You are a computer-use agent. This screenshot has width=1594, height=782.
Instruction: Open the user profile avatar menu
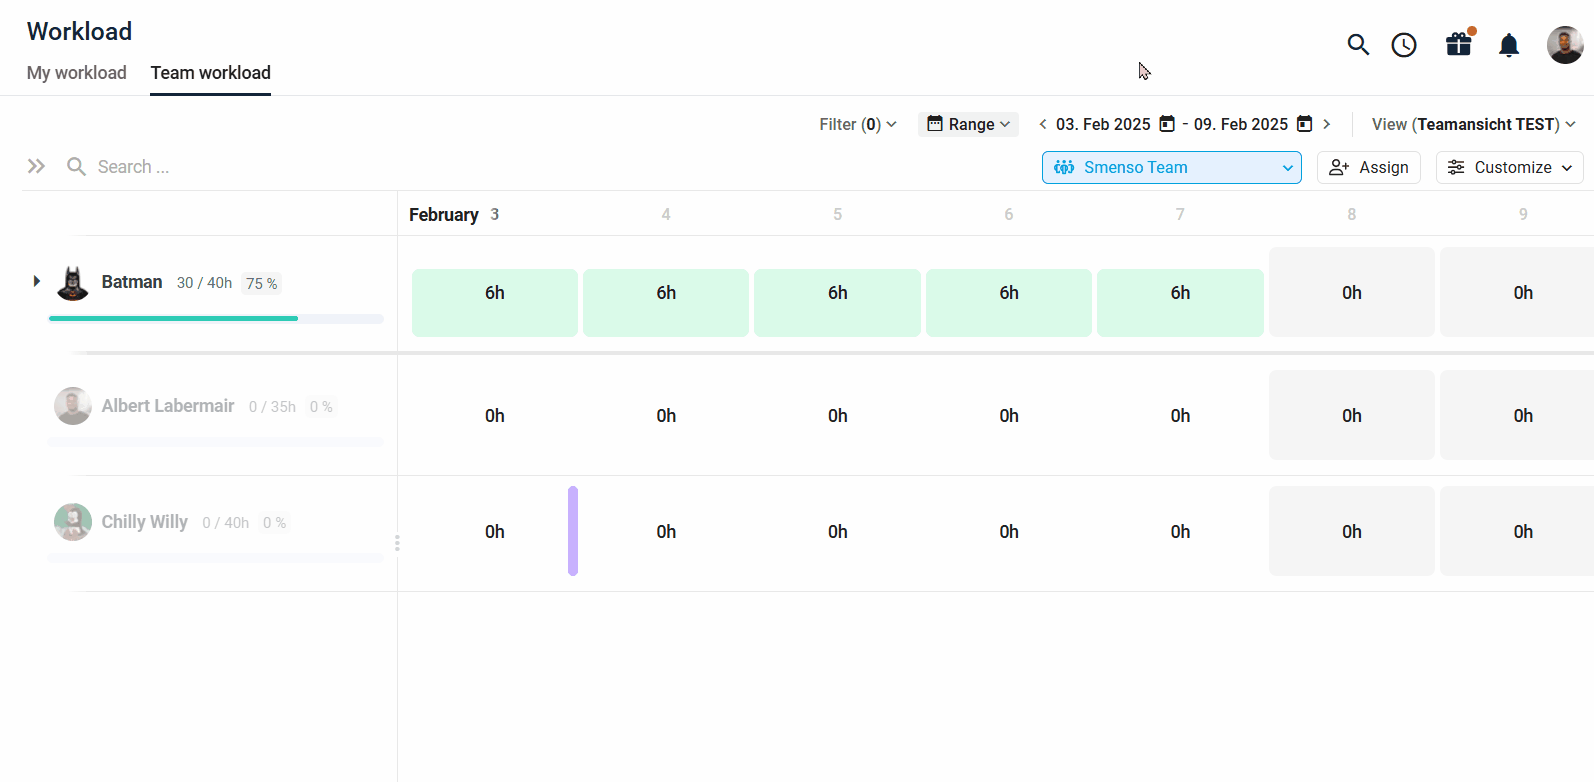pyautogui.click(x=1564, y=45)
